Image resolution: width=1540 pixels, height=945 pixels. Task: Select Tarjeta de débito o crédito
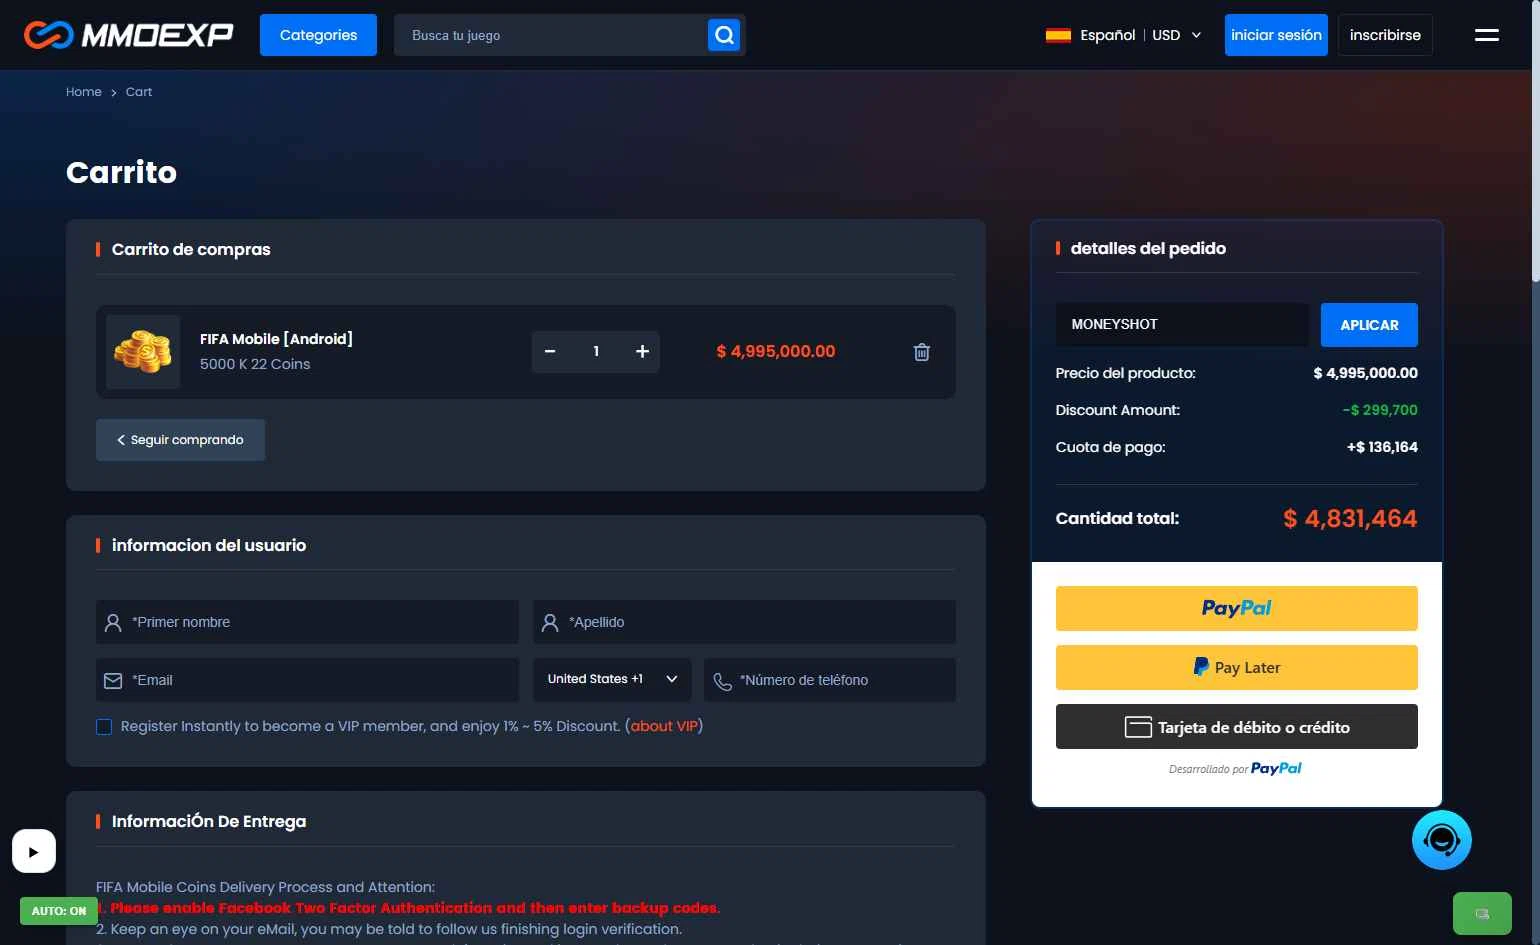(1237, 727)
